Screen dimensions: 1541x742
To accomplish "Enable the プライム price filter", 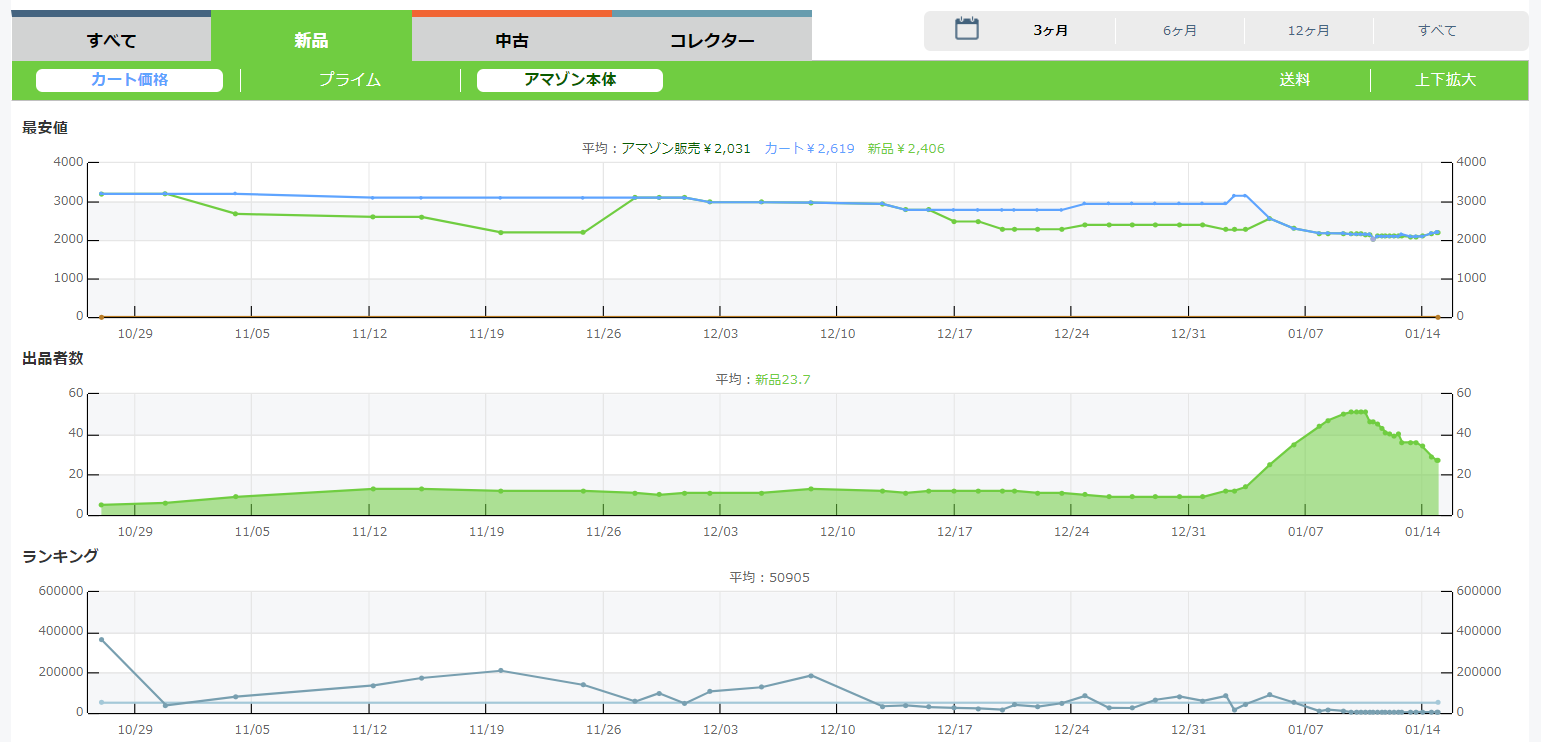I will (x=350, y=80).
